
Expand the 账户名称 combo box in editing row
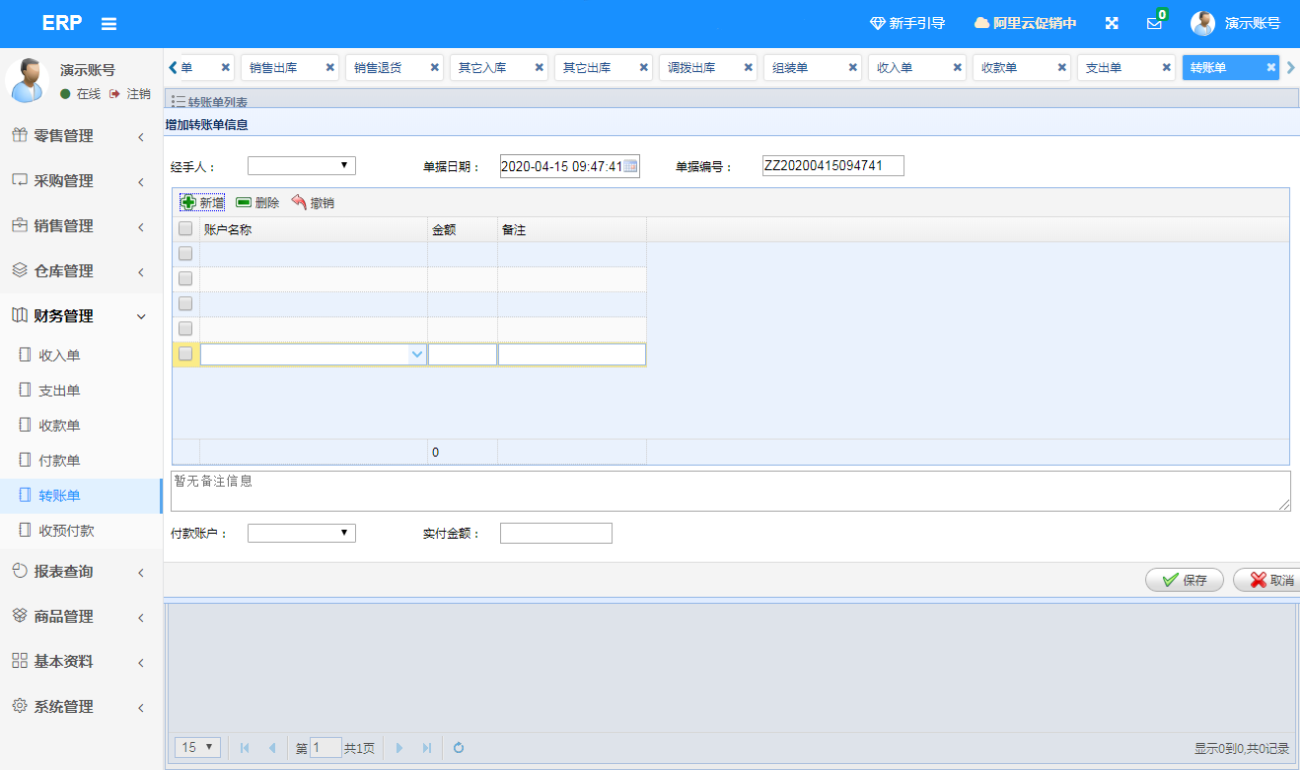[417, 354]
